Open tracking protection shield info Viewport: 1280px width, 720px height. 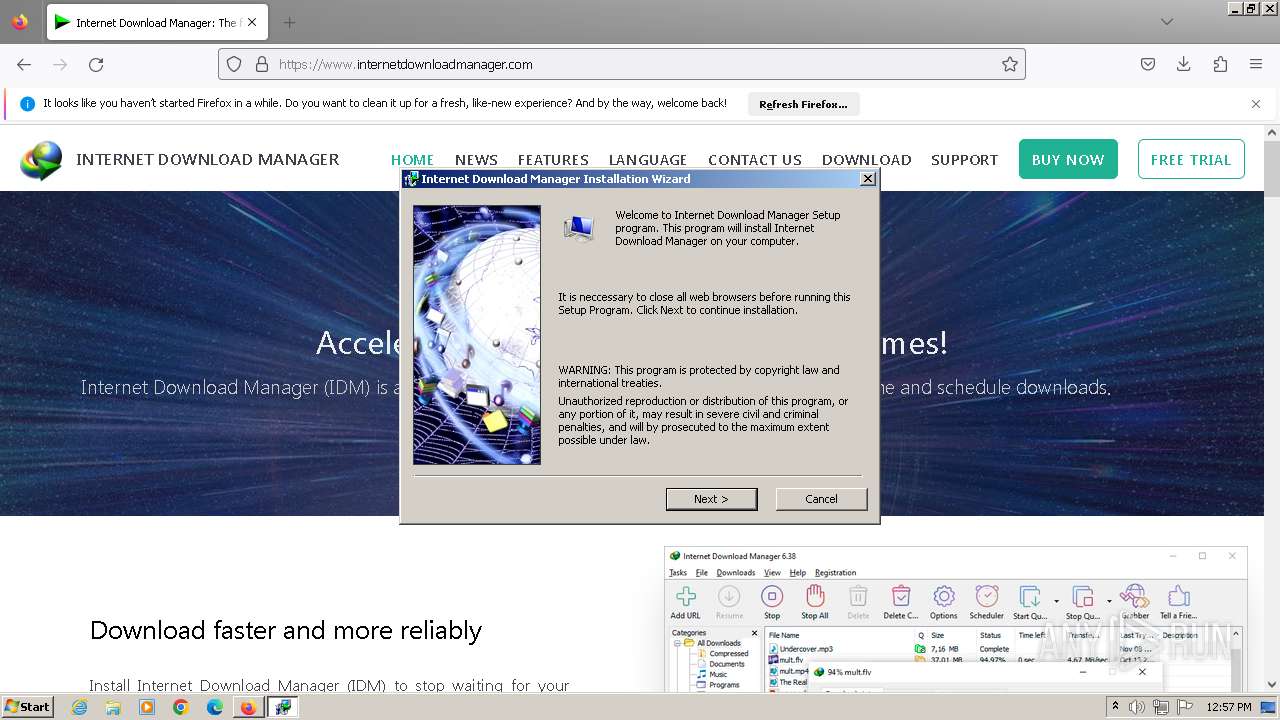[x=234, y=64]
